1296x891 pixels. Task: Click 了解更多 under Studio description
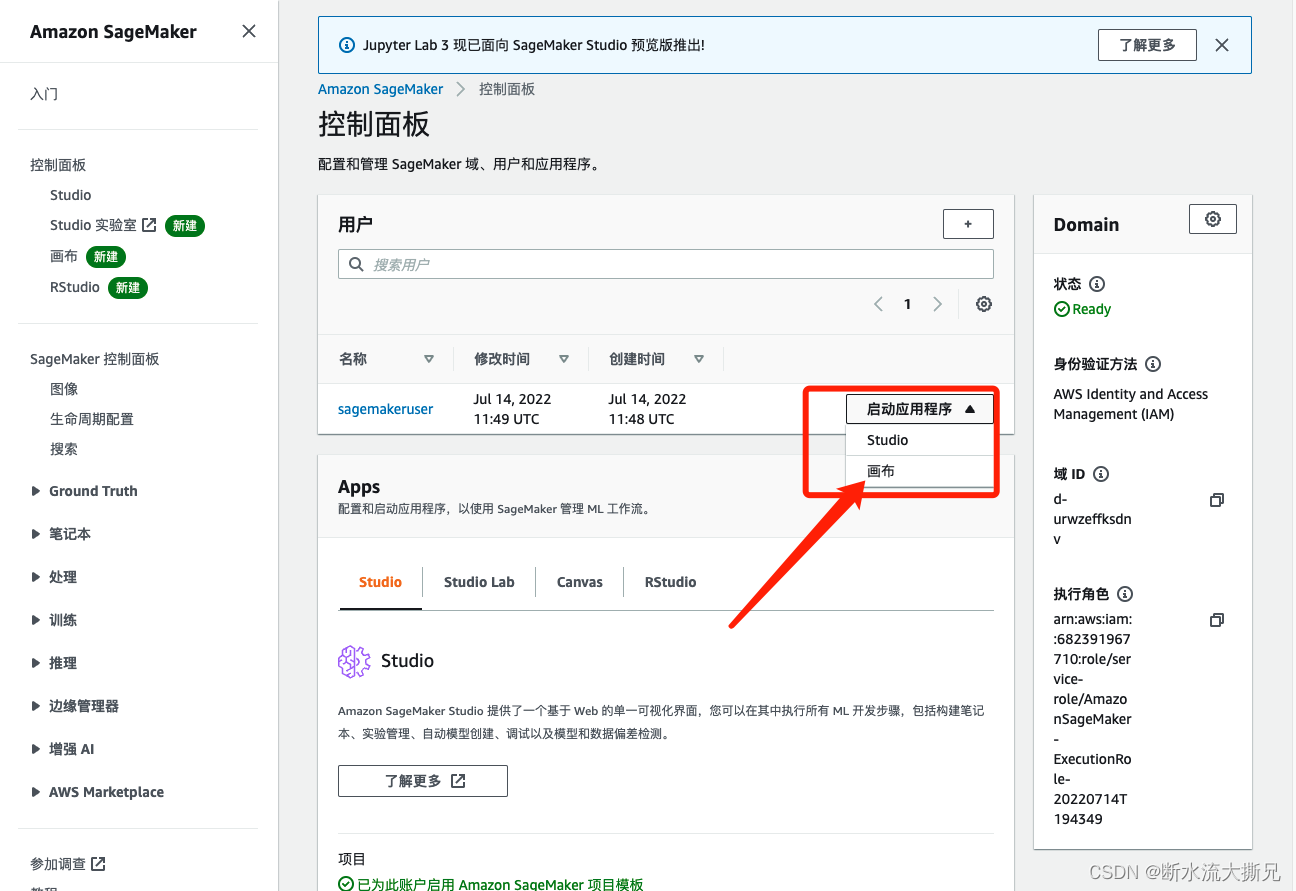[x=423, y=781]
